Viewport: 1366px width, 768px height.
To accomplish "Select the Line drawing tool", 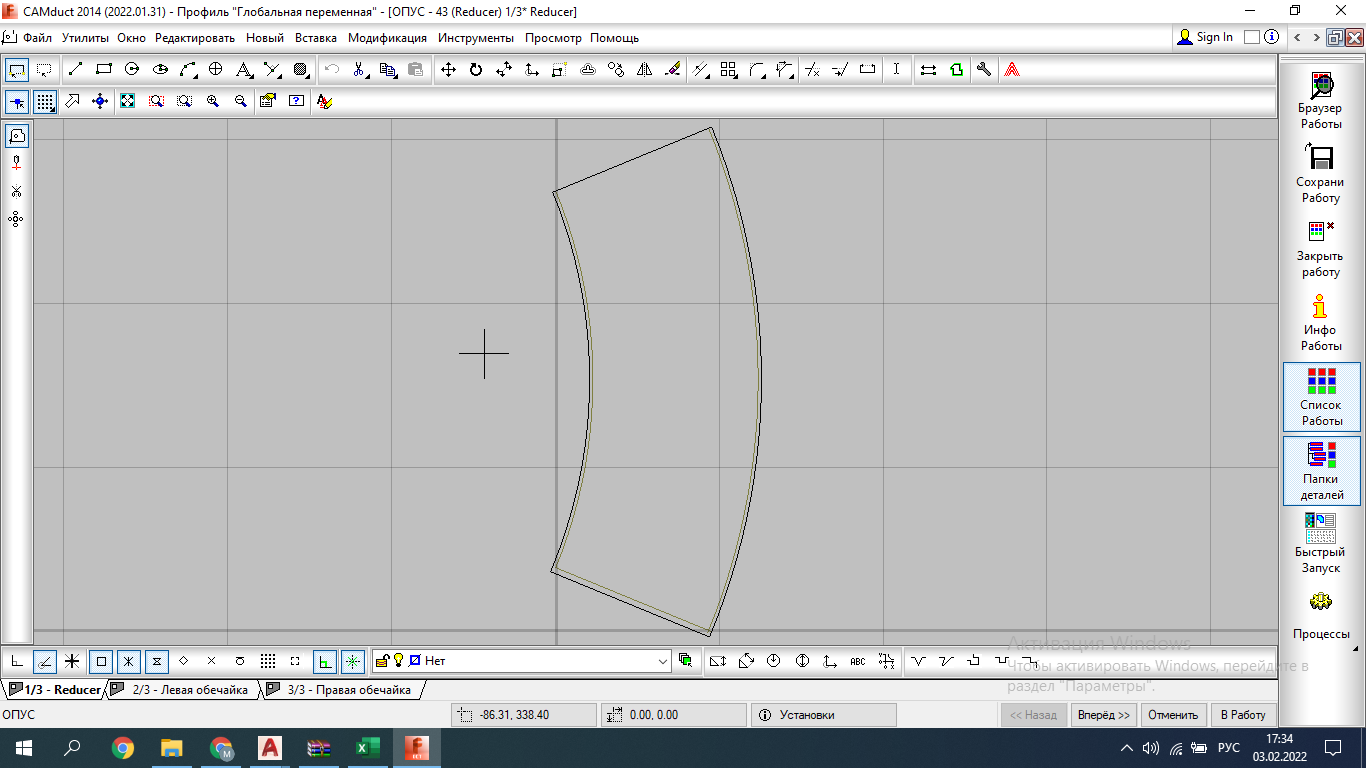I will (x=76, y=70).
